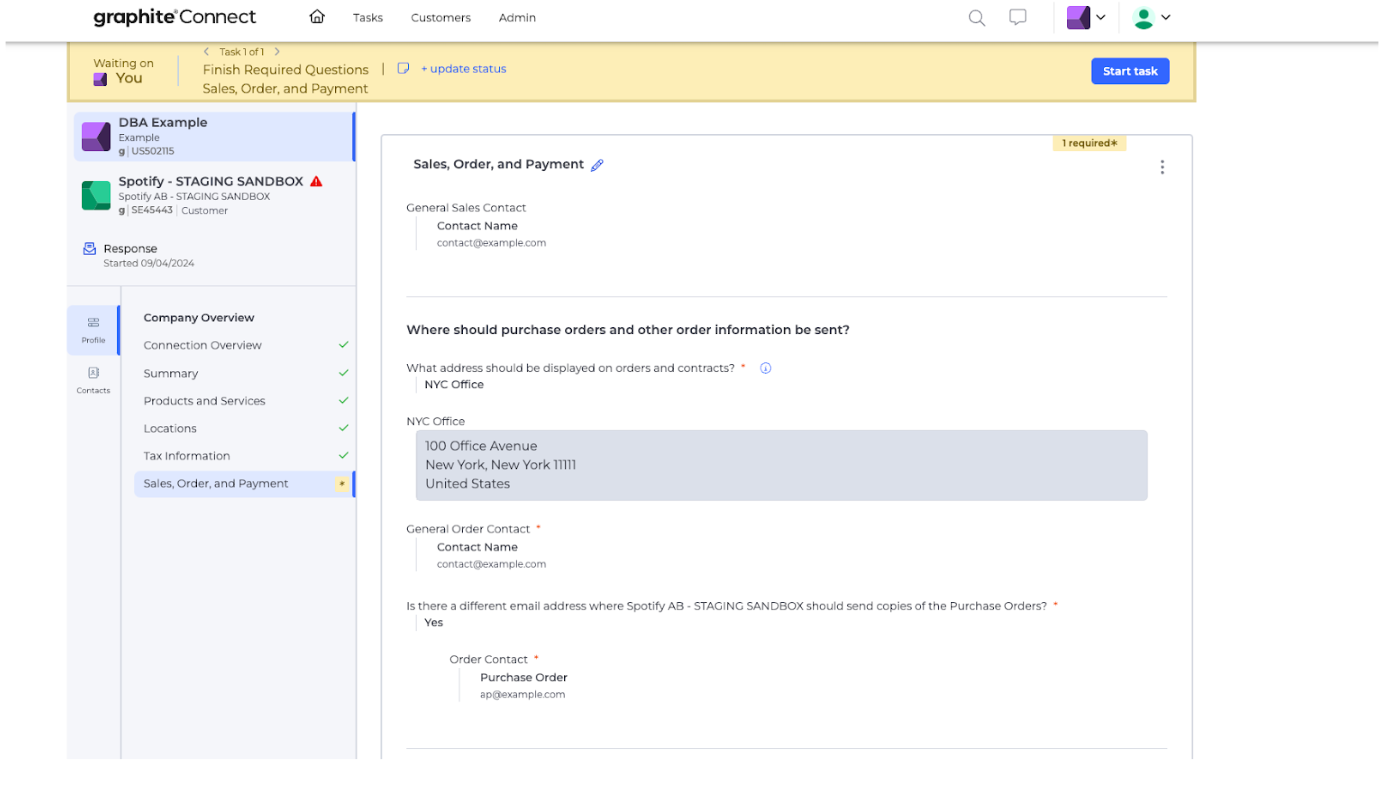The height and width of the screenshot is (792, 1390).
Task: Open the three-dot menu on the card
Action: click(1161, 167)
